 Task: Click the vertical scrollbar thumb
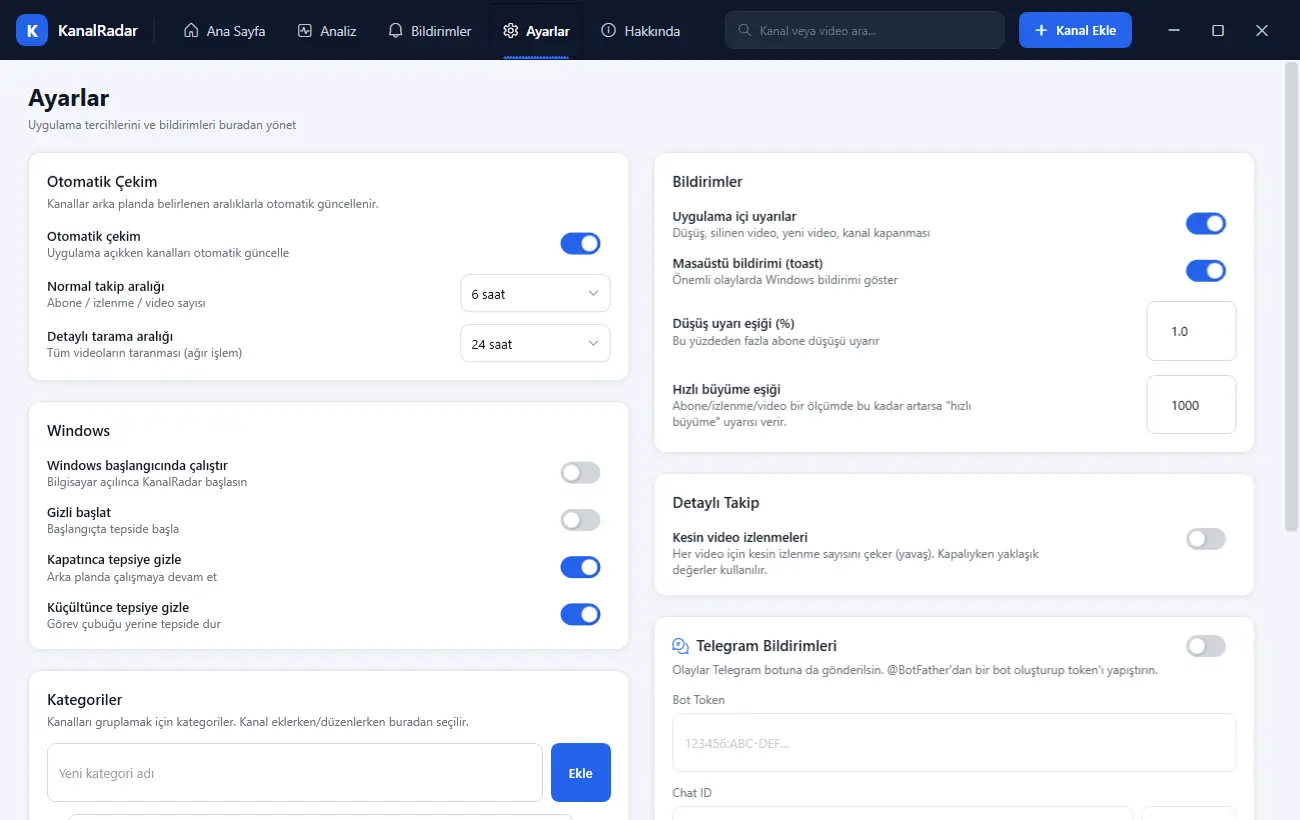pos(1291,299)
